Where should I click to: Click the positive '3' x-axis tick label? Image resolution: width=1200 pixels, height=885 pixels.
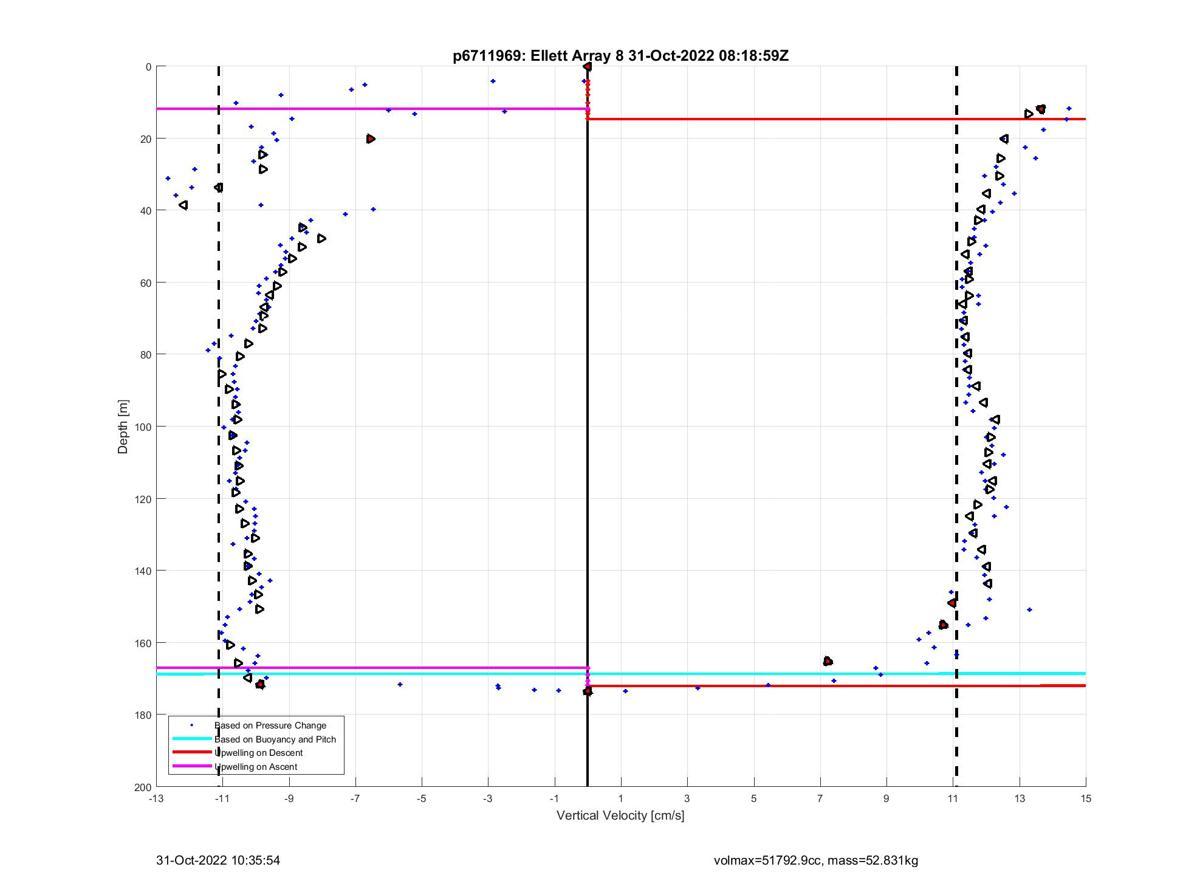[x=687, y=798]
